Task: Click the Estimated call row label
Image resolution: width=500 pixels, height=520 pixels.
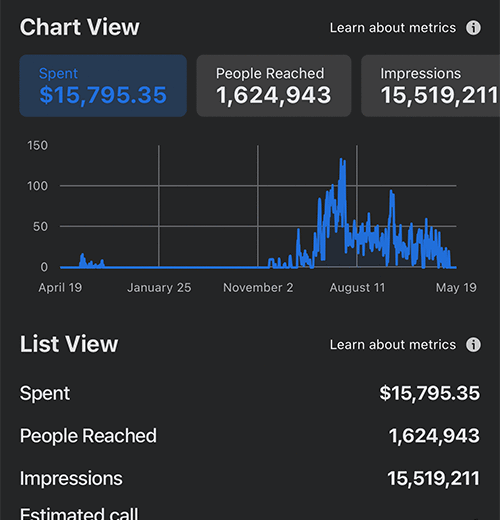Action: [x=79, y=513]
